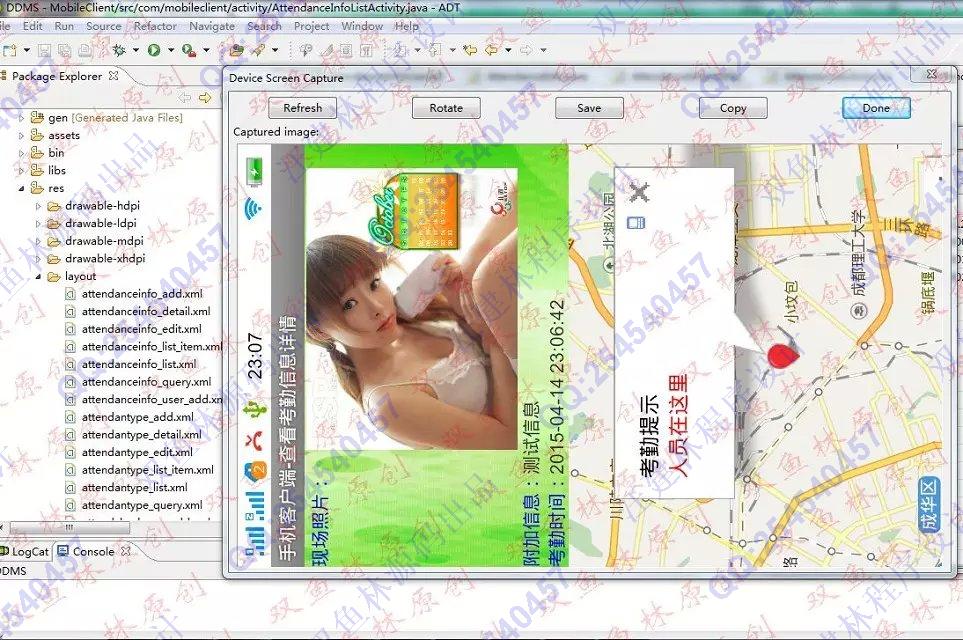Close the Console view tab
Screen dimensions: 963x640
[x=126, y=551]
